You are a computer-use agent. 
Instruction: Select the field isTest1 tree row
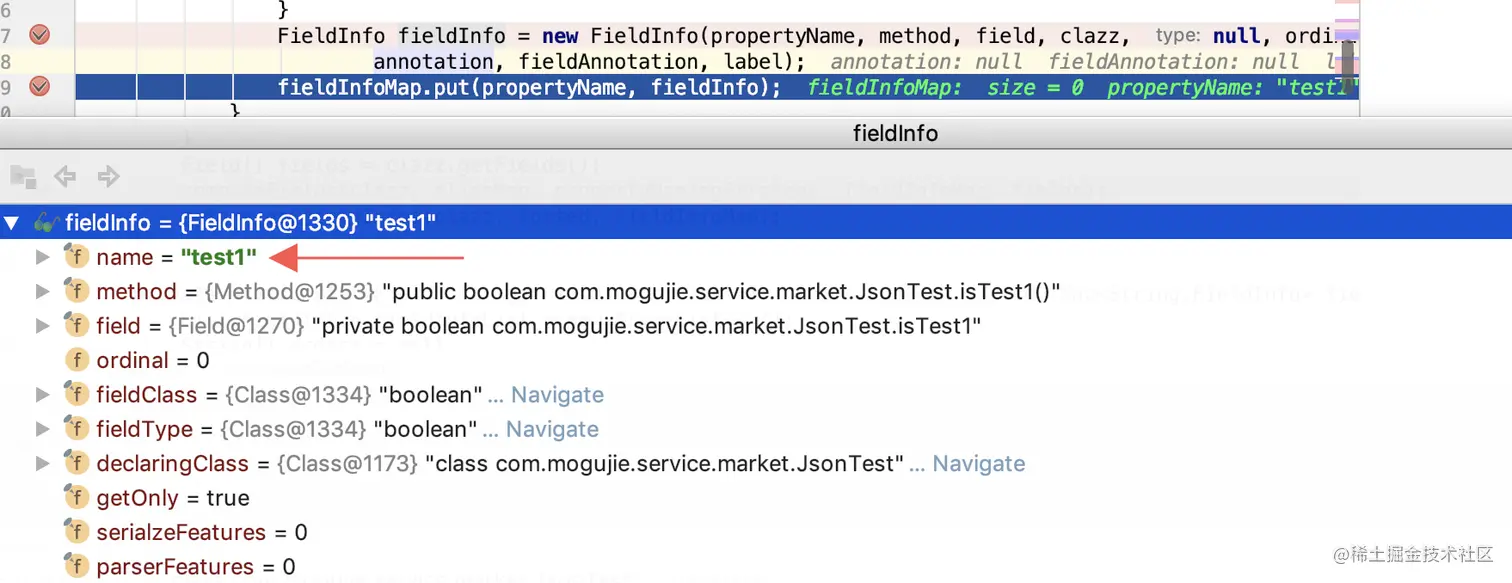click(539, 326)
